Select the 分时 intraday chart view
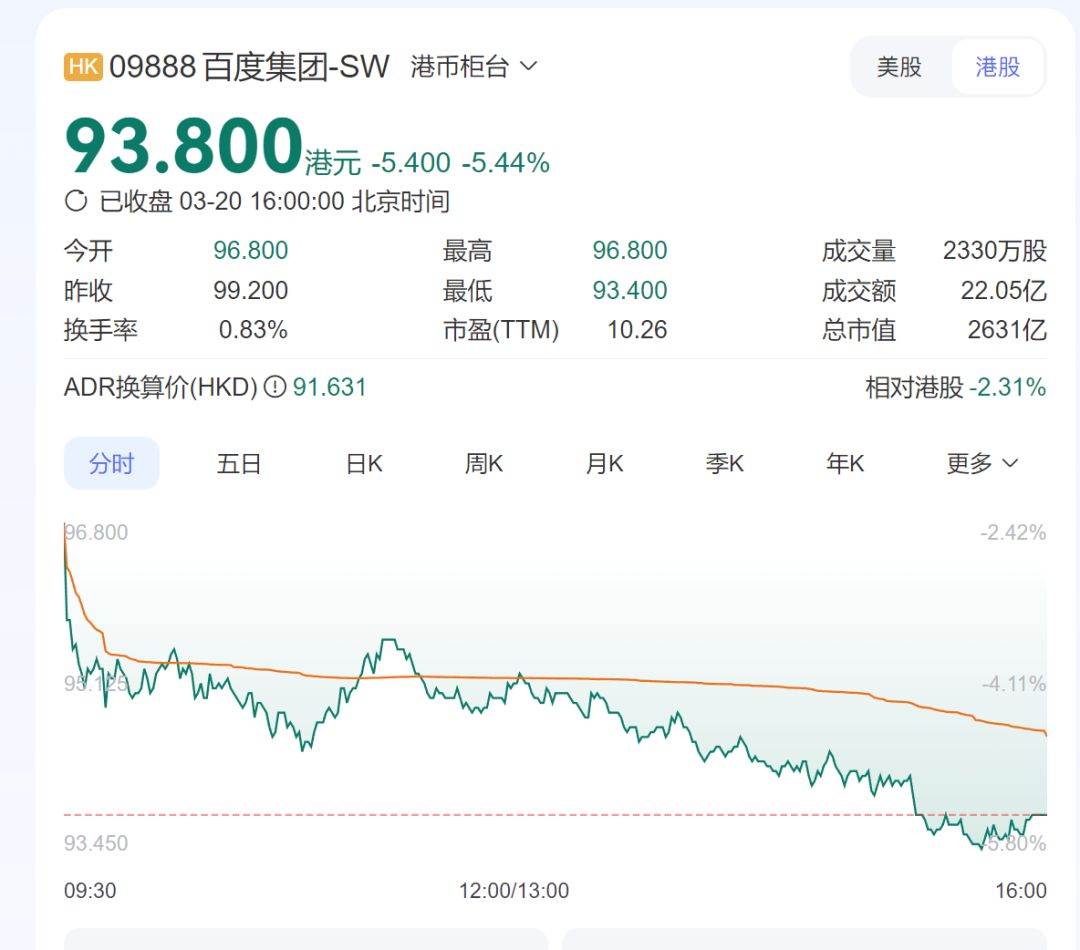Image resolution: width=1080 pixels, height=950 pixels. pyautogui.click(x=111, y=463)
